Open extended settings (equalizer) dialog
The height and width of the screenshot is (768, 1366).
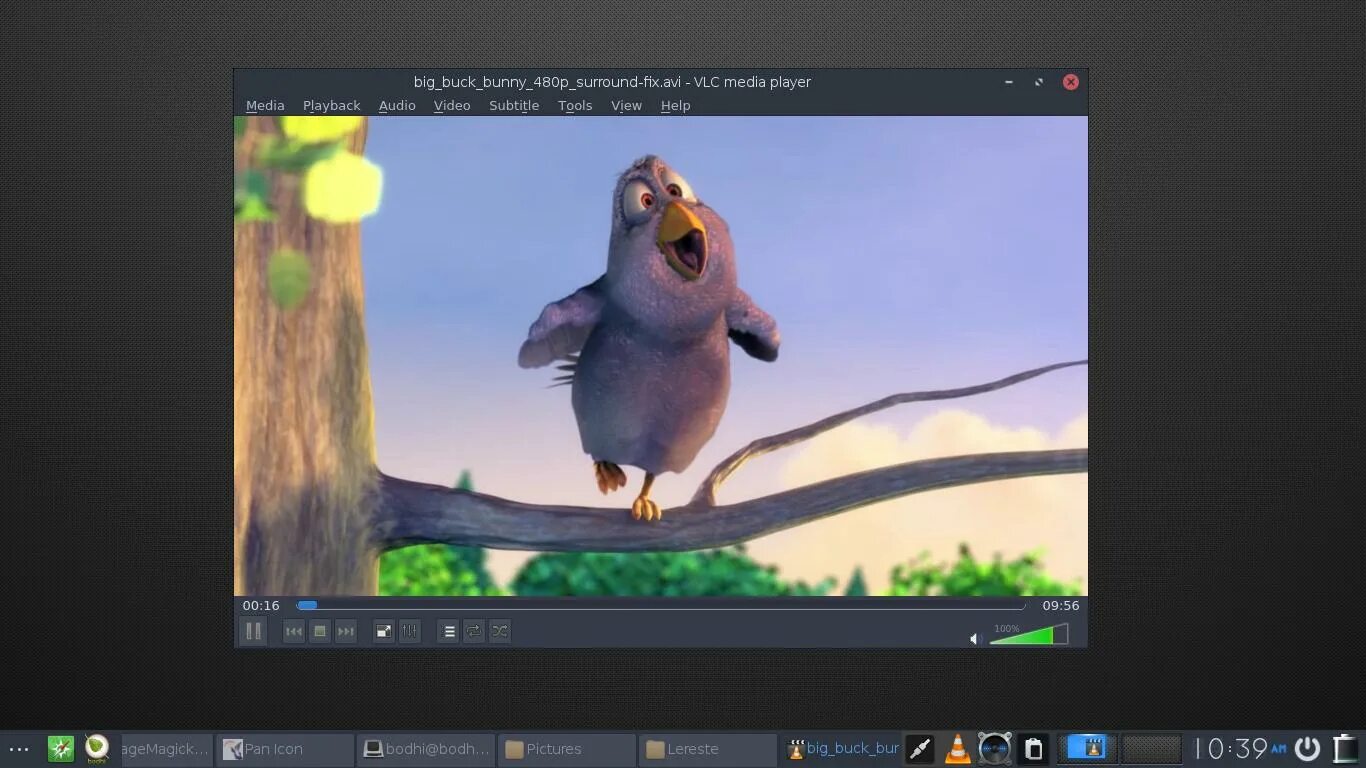click(x=409, y=631)
